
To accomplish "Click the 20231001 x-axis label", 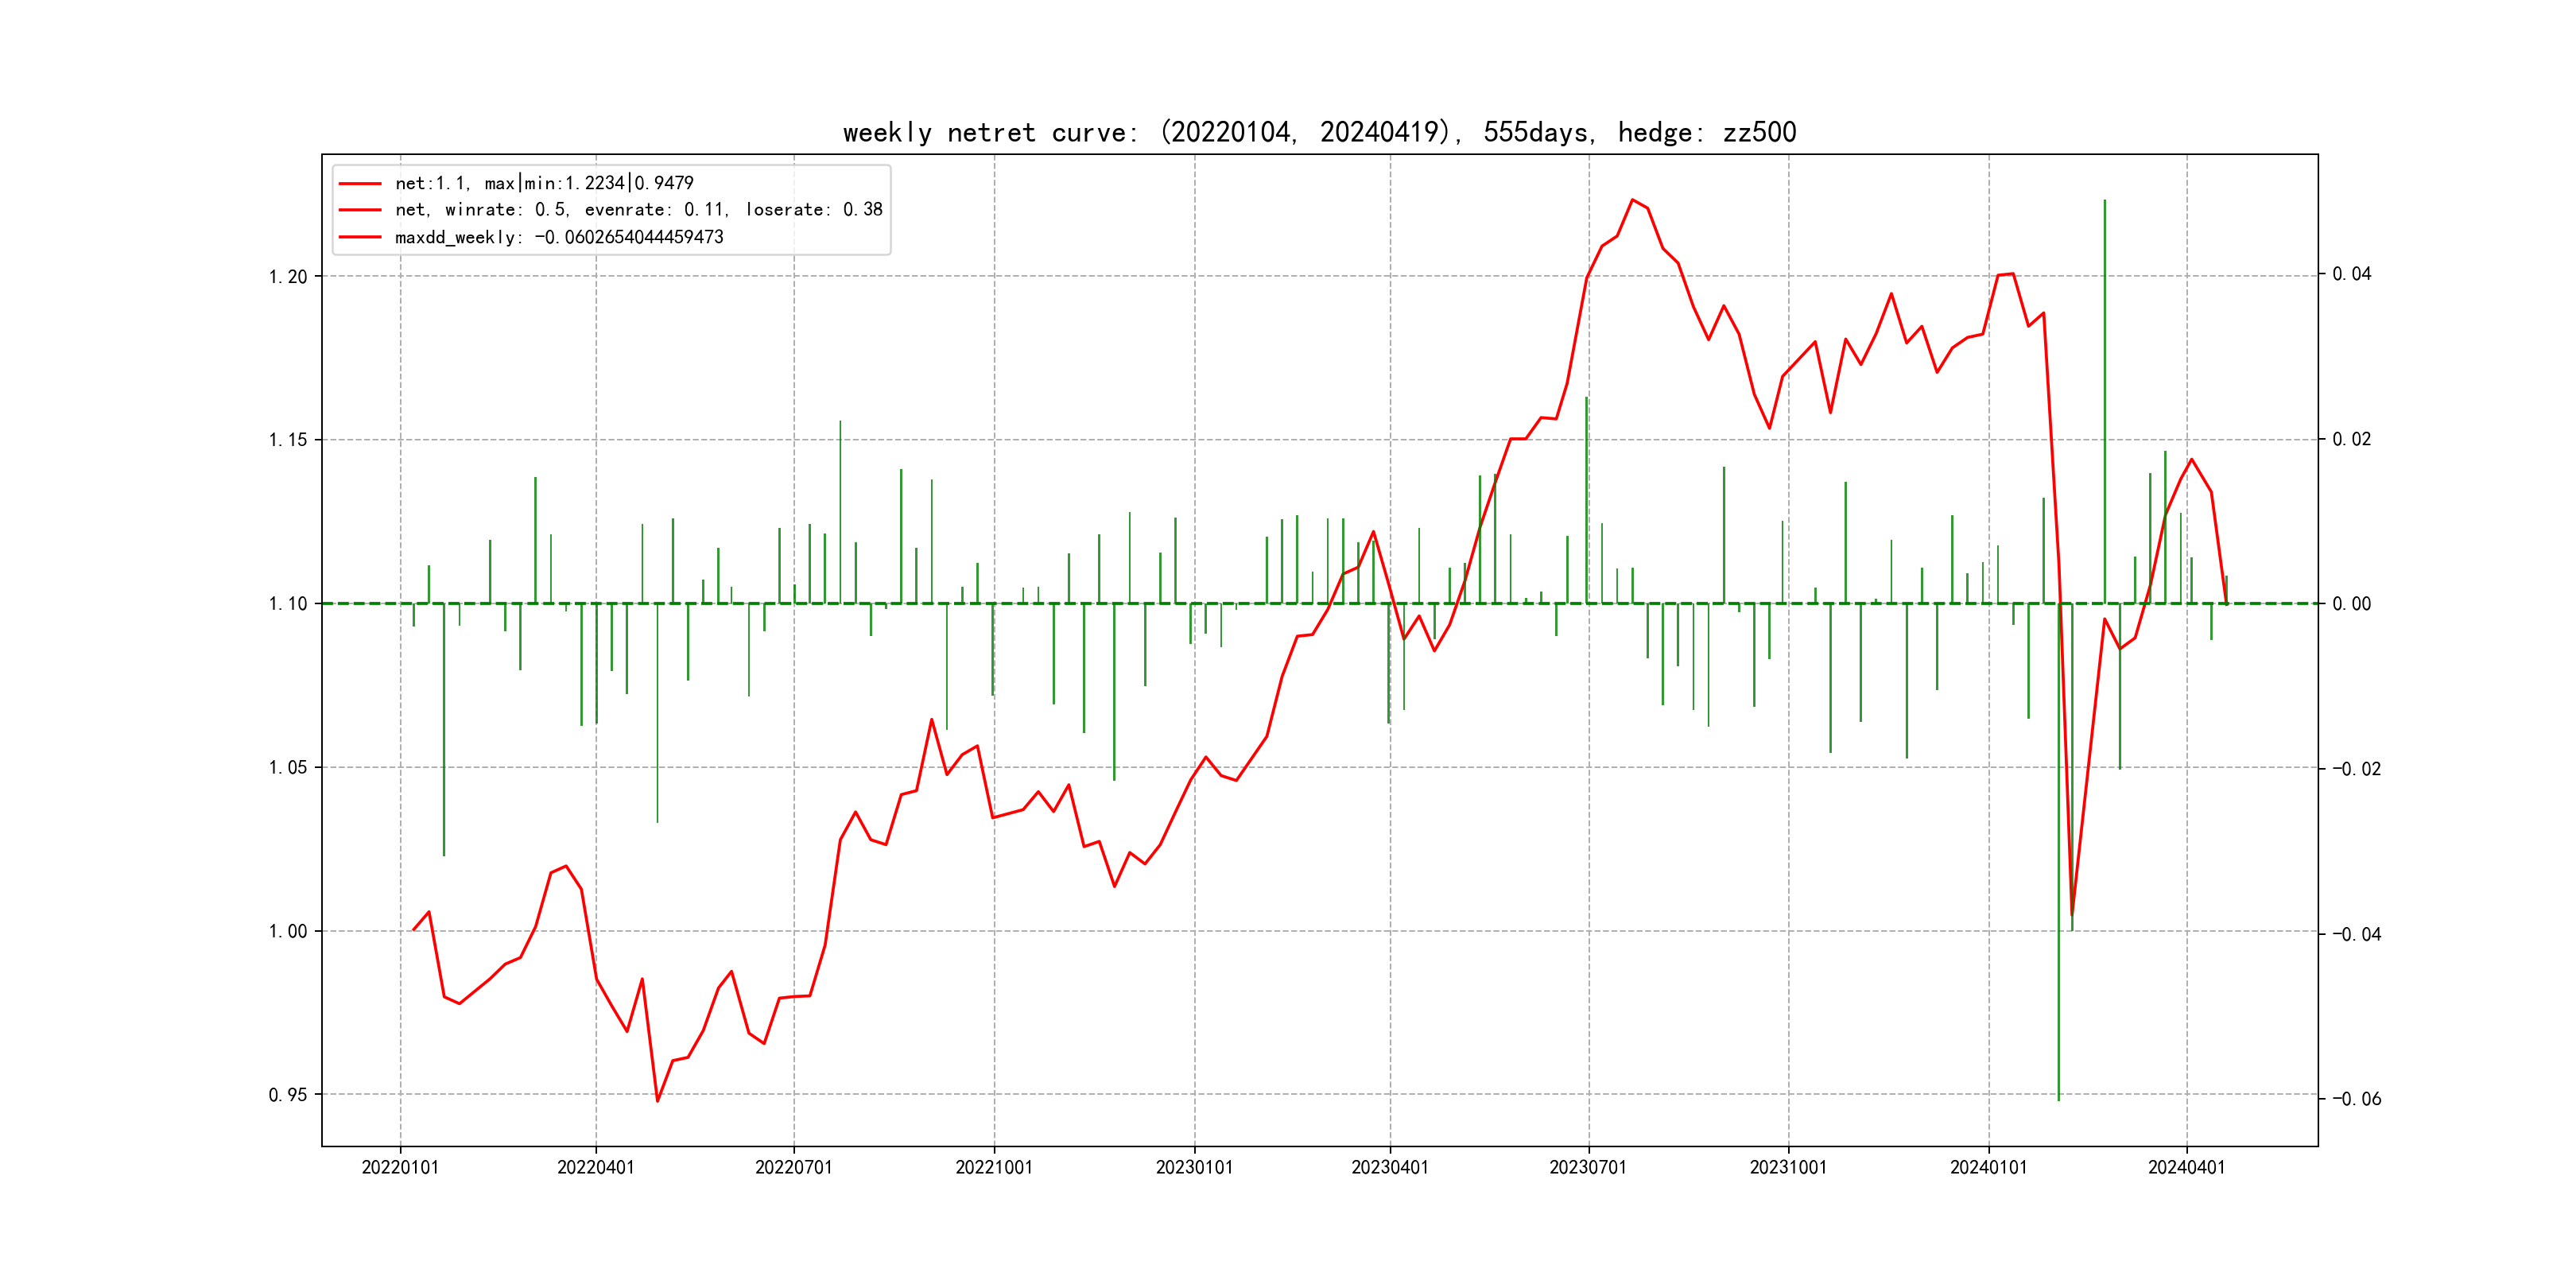I will click(x=1788, y=1167).
